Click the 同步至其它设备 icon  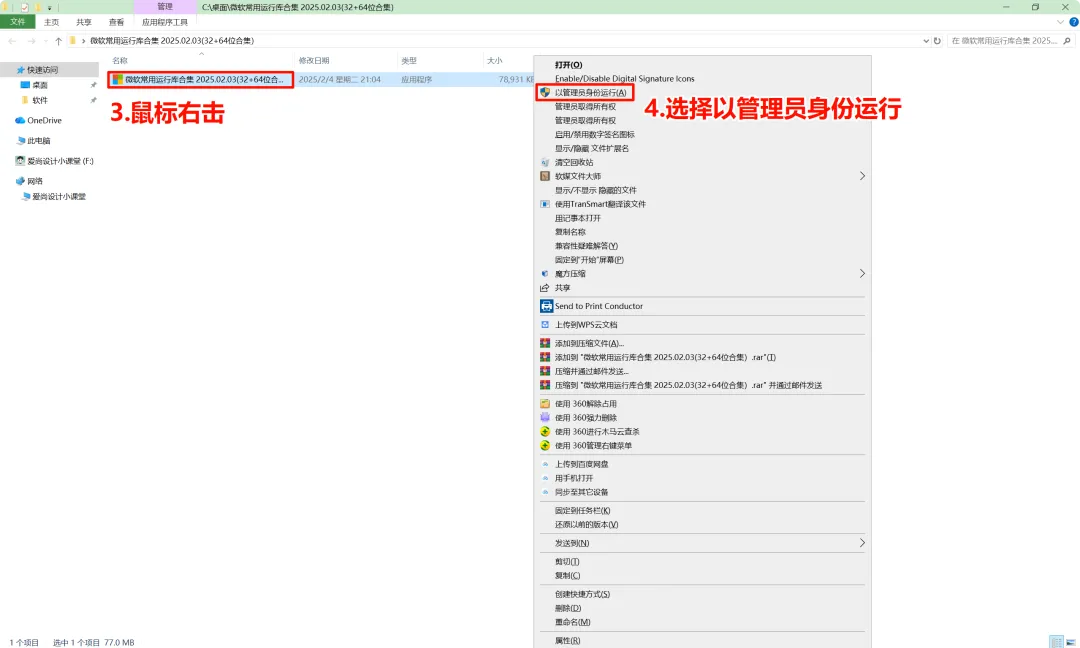point(546,492)
